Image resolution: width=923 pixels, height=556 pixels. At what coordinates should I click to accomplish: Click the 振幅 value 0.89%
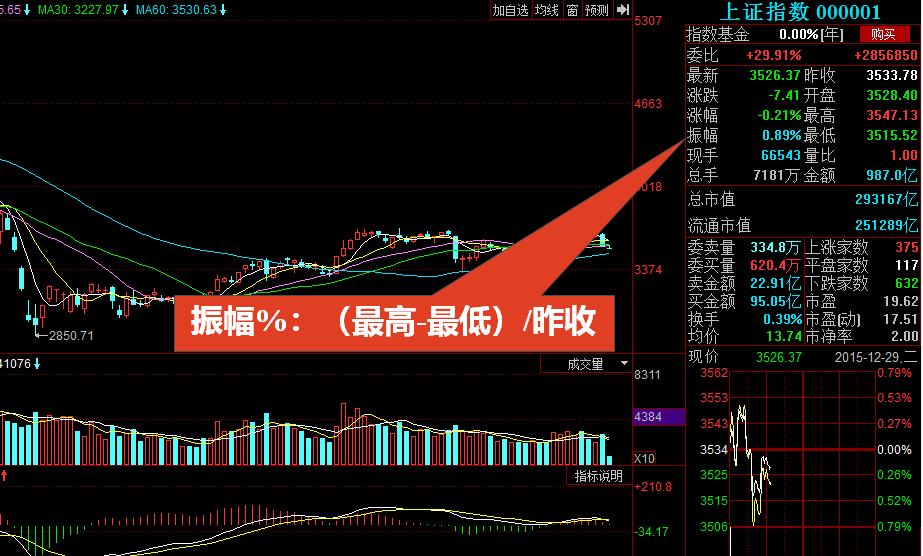click(782, 135)
